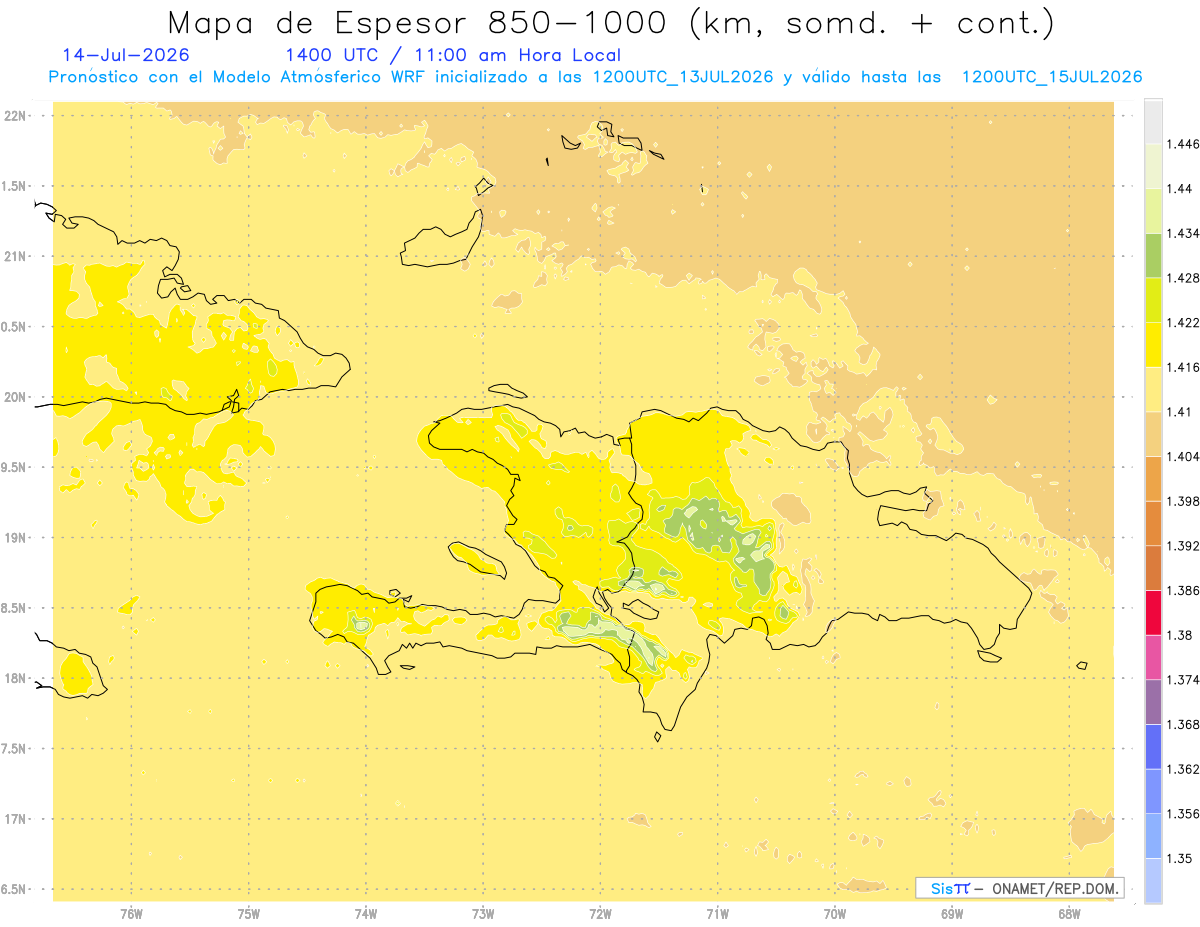Click the longitude label '70W'

pos(835,914)
